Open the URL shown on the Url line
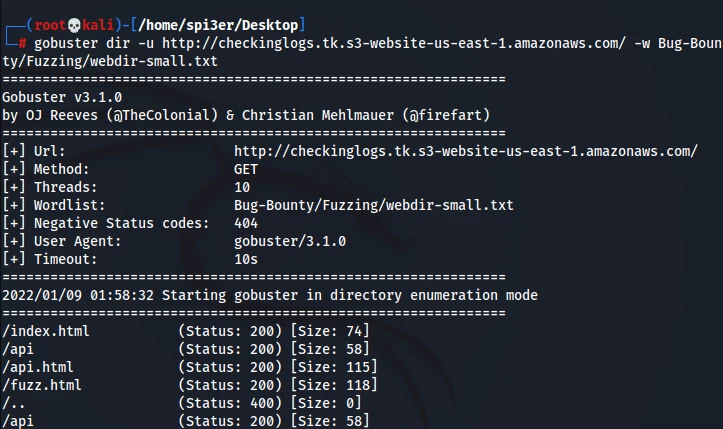 pyautogui.click(x=465, y=151)
